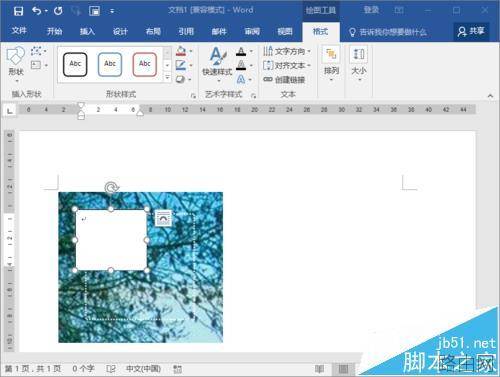Click the Create Link chain icon

pyautogui.click(x=268, y=79)
